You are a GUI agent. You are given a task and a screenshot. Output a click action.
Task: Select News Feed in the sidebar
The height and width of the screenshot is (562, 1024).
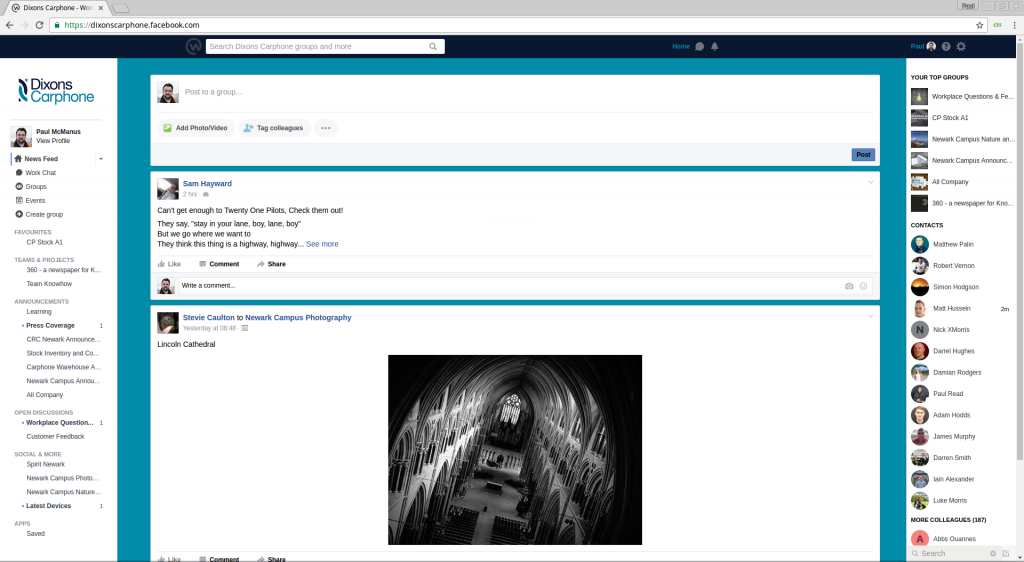click(x=41, y=159)
